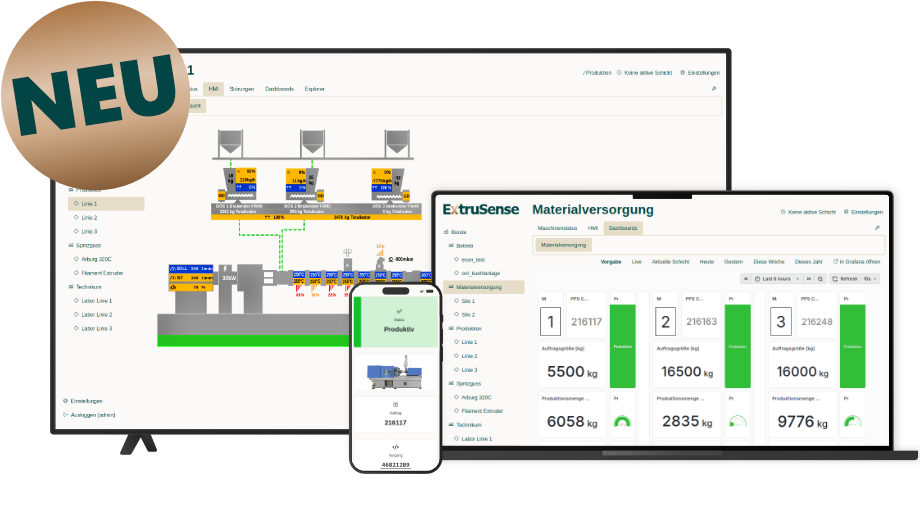Click the In Grafana öffnen link
The width and height of the screenshot is (920, 522).
coord(857,262)
